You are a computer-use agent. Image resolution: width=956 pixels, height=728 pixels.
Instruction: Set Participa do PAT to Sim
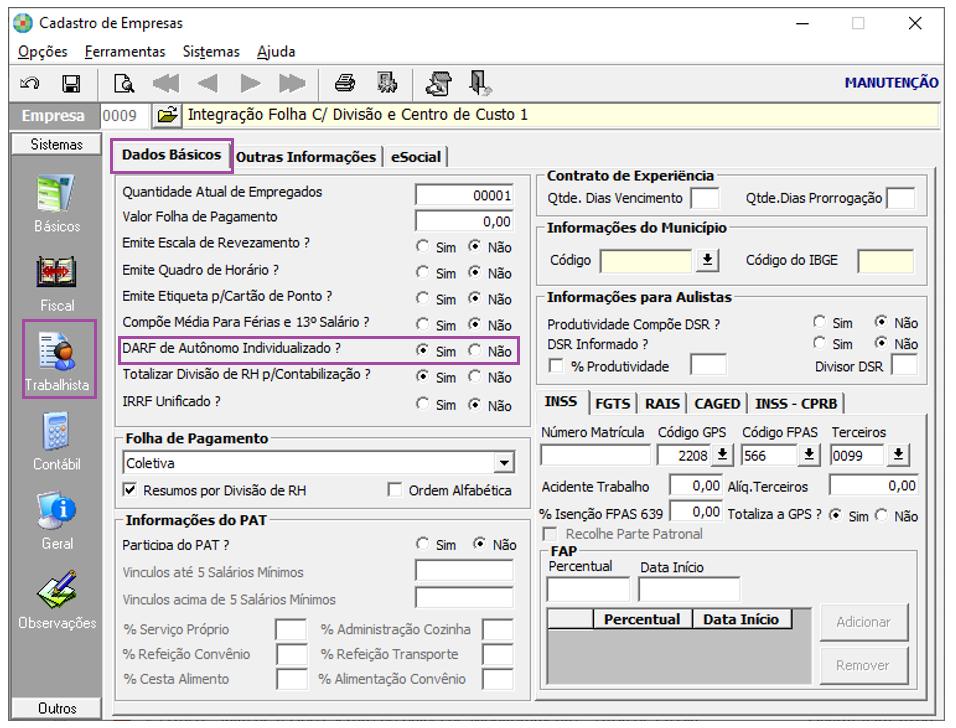pos(422,543)
